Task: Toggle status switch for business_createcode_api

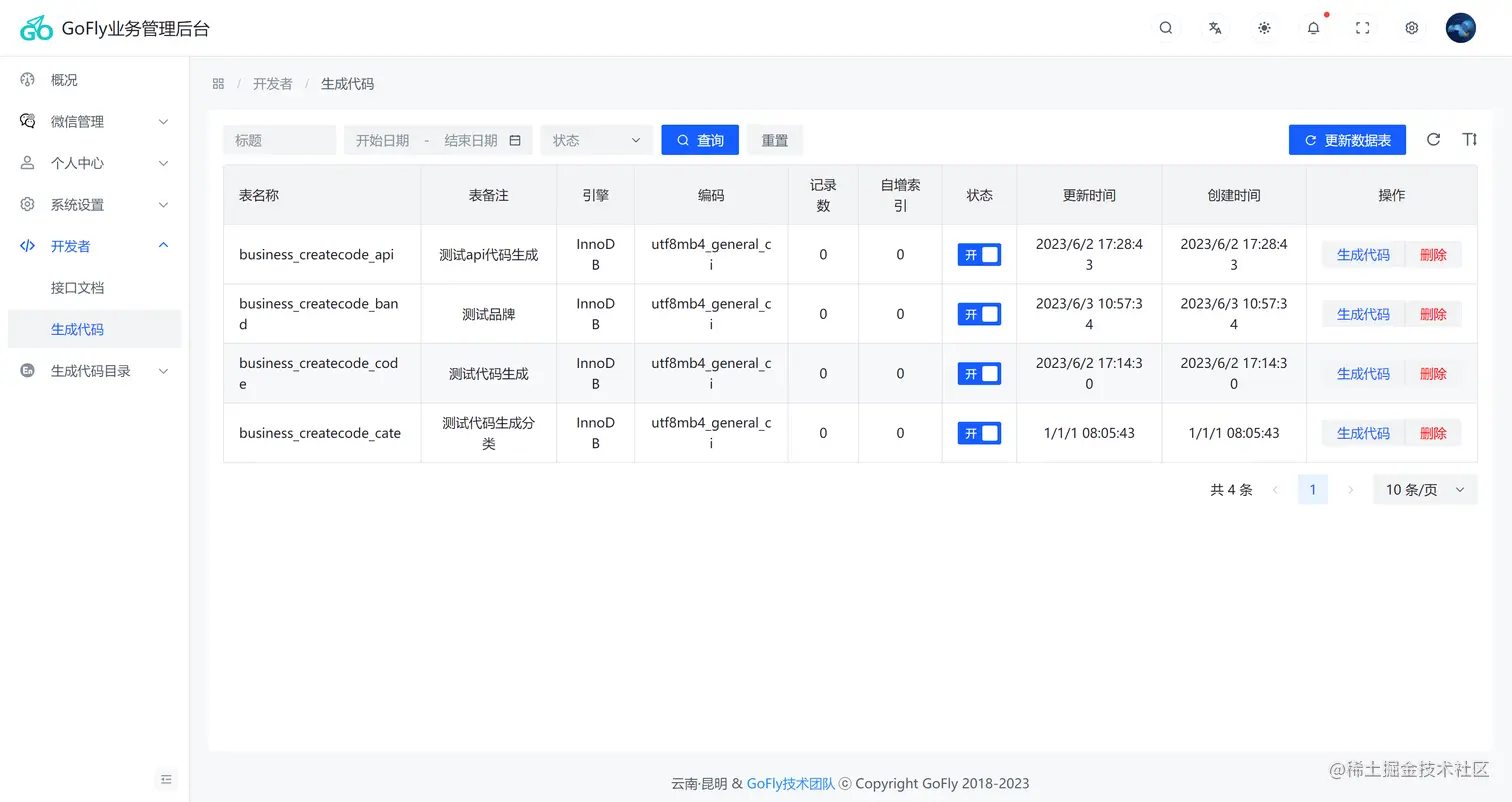Action: point(979,255)
